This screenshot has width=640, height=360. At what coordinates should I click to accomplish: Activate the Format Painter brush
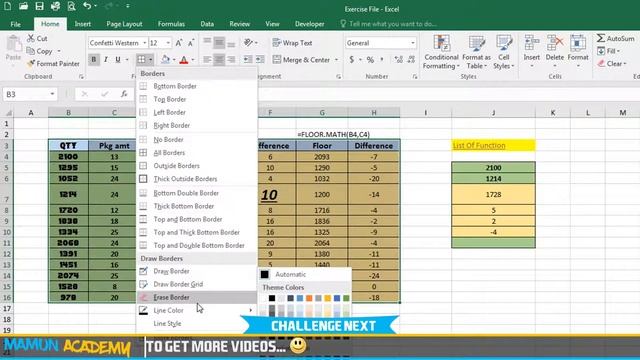point(31,64)
